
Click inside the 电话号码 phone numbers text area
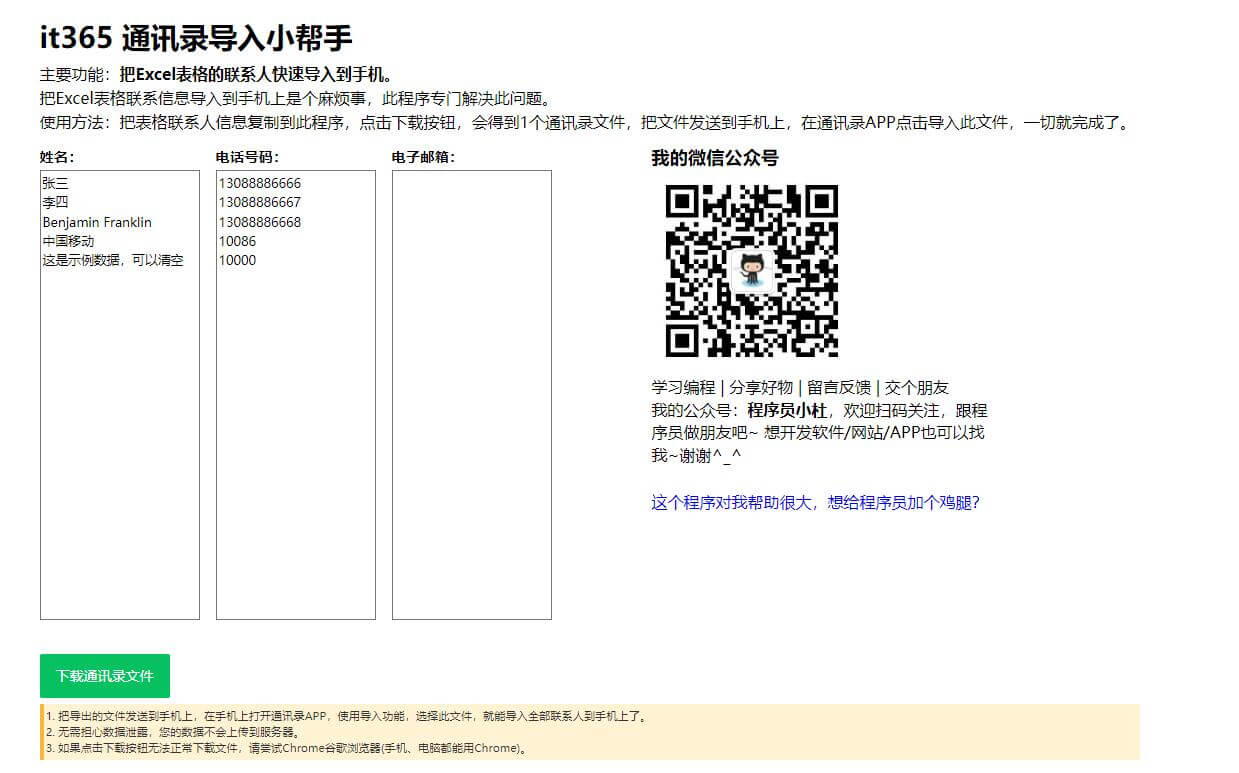295,400
